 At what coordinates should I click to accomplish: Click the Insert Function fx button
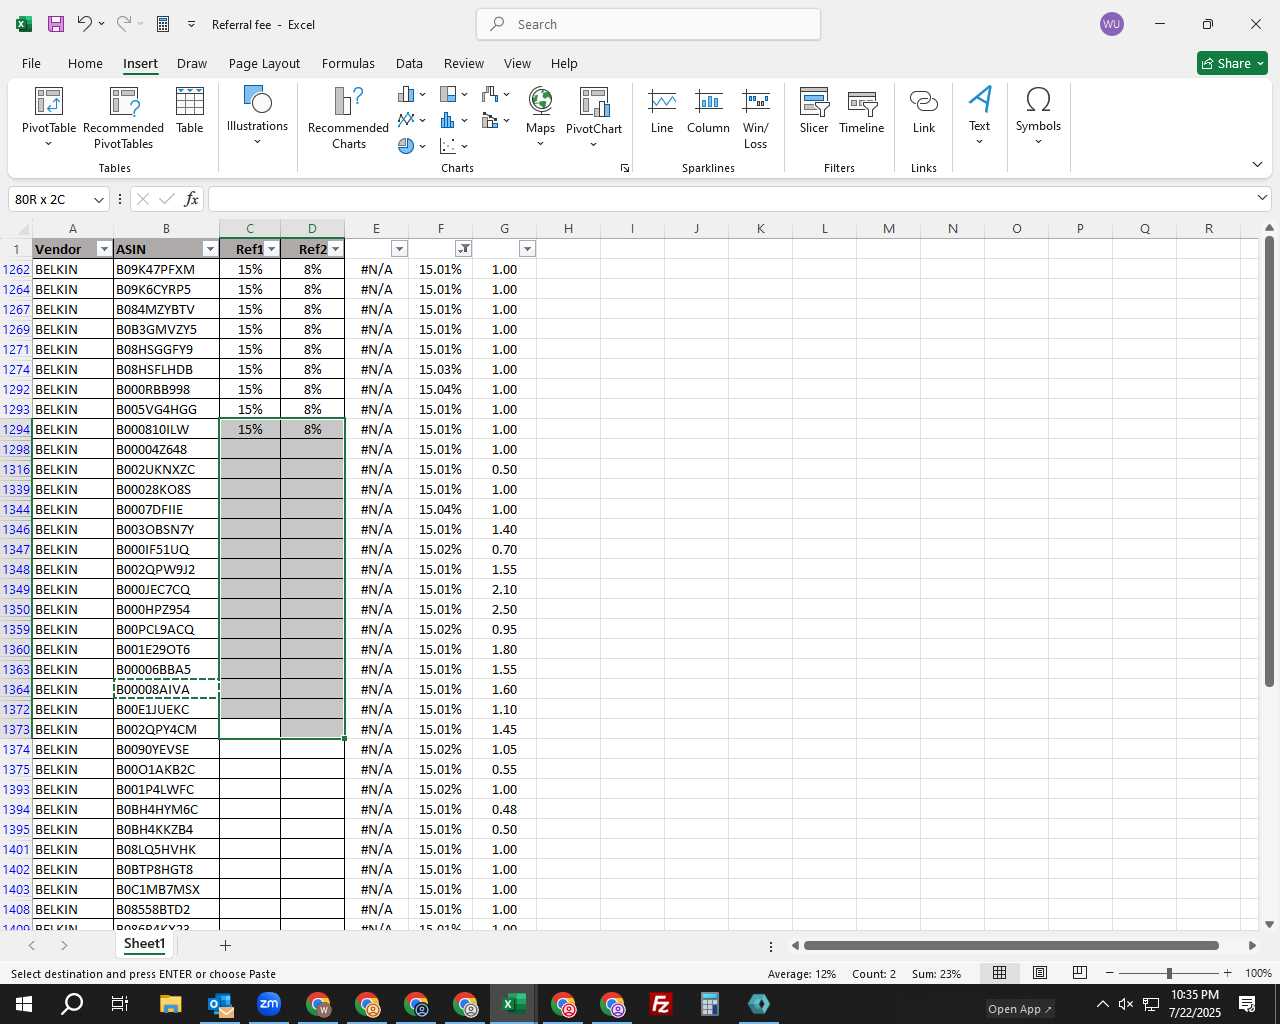click(x=191, y=199)
